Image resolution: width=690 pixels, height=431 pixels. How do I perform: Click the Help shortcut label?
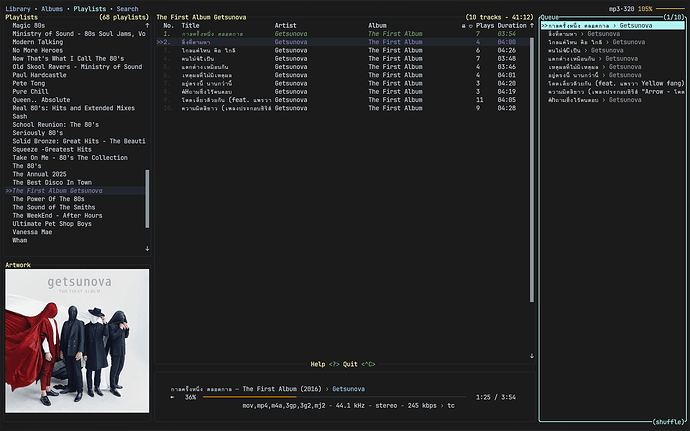point(318,364)
